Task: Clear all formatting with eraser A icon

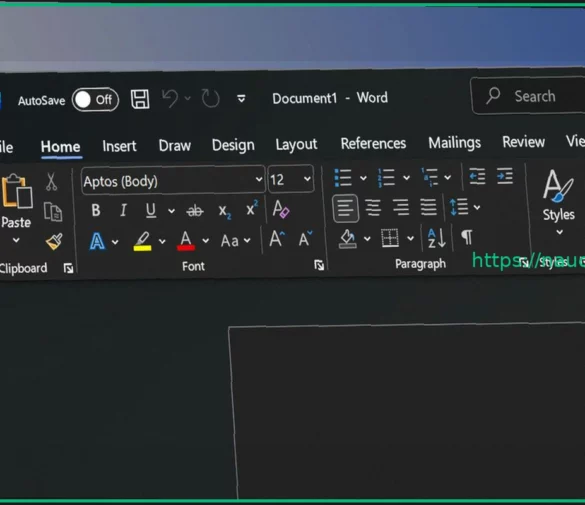Action: point(281,209)
